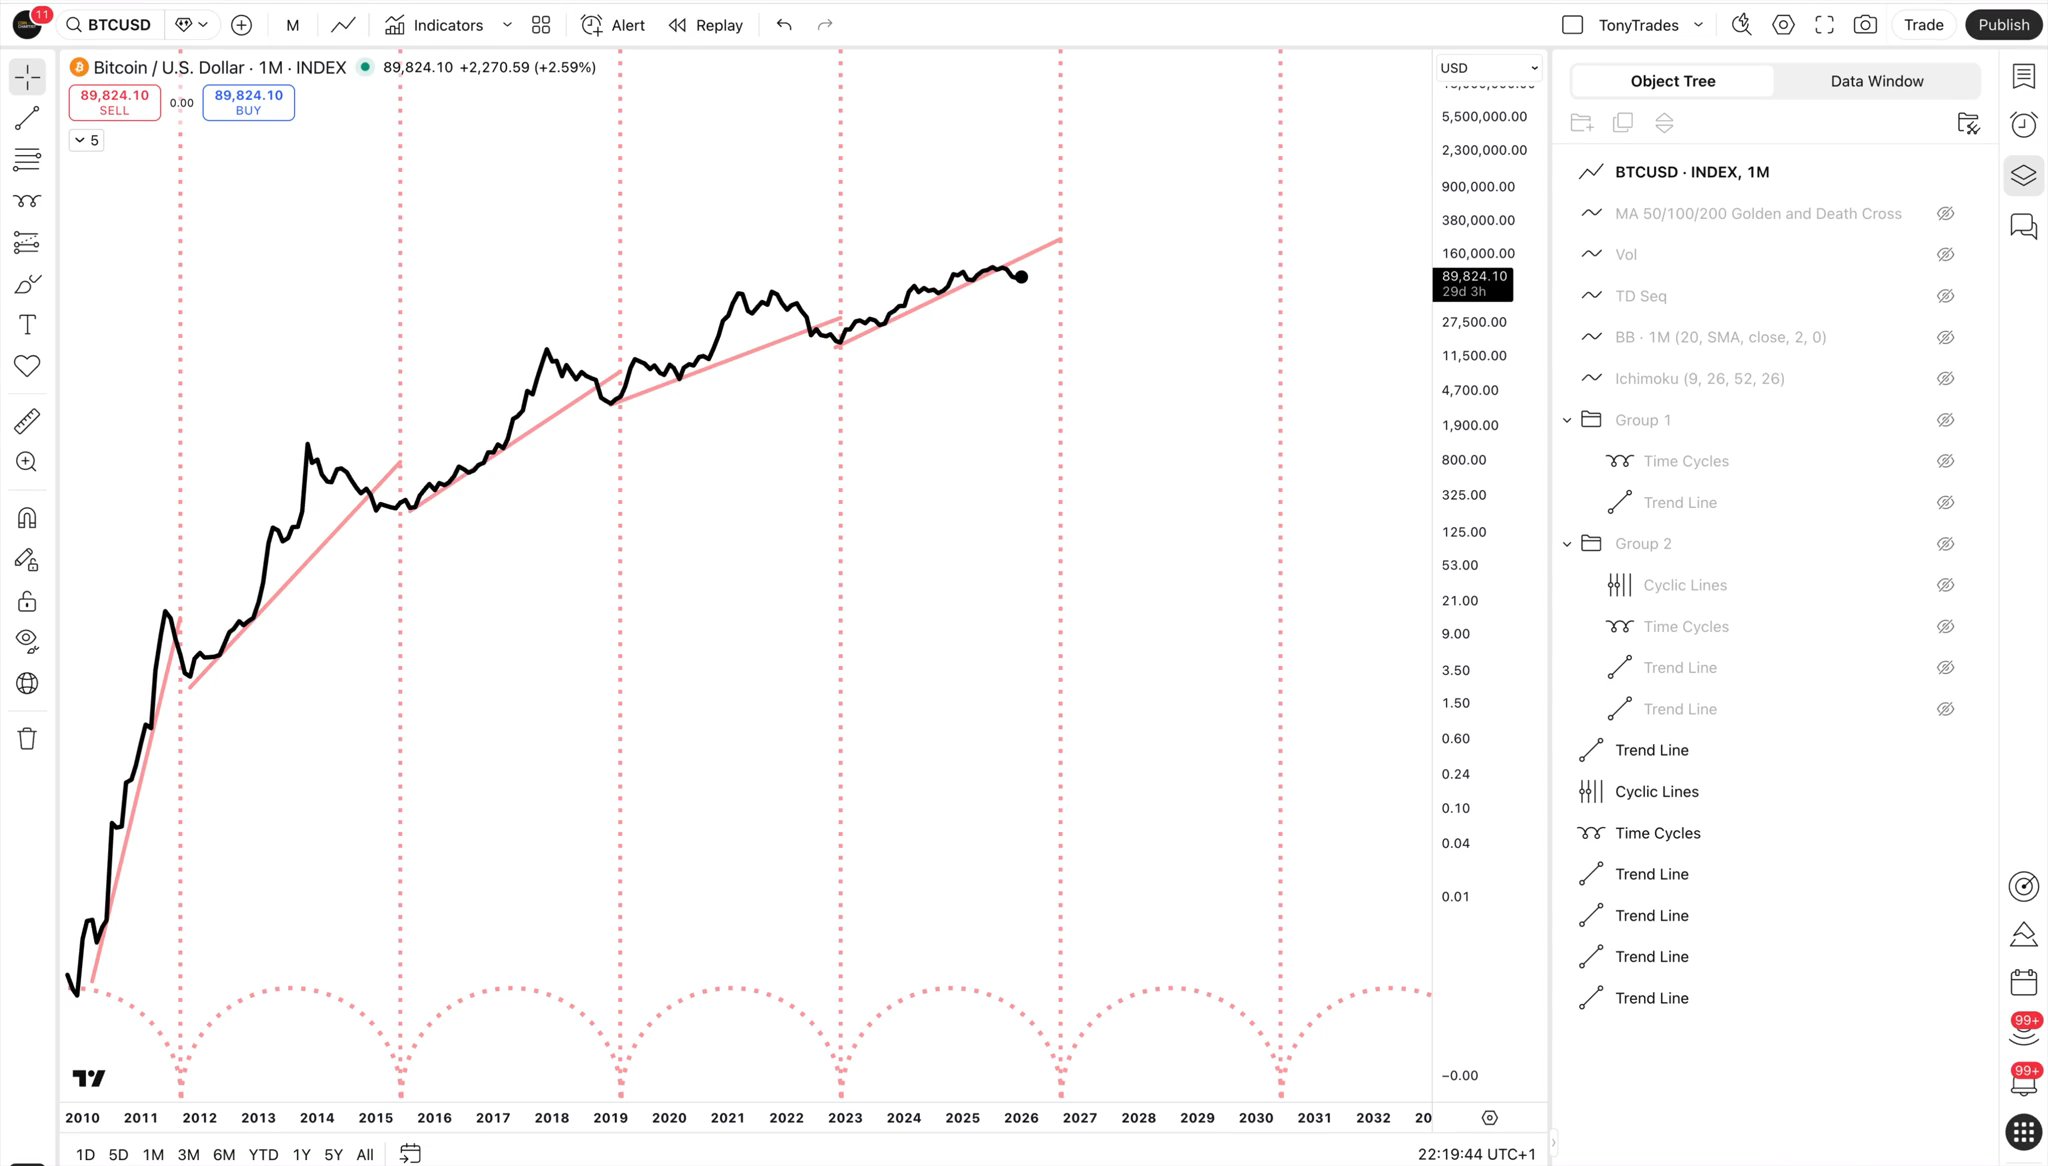The width and height of the screenshot is (2048, 1166).
Task: Add a symbol to compare
Action: [241, 25]
